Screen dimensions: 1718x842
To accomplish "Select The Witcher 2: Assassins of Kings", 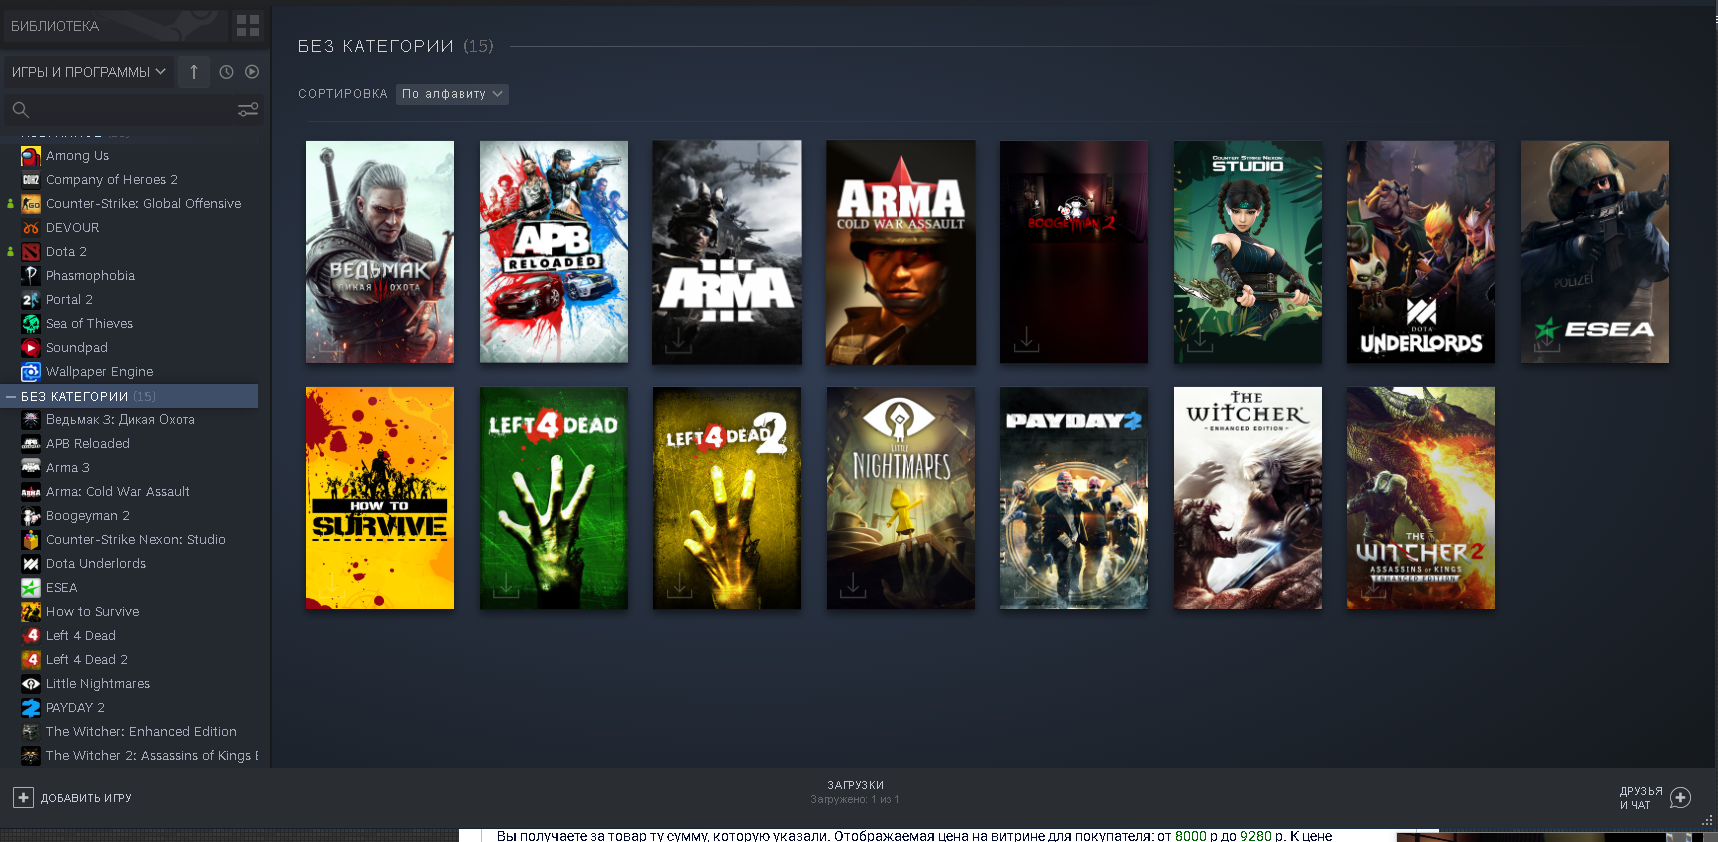I will coord(150,756).
